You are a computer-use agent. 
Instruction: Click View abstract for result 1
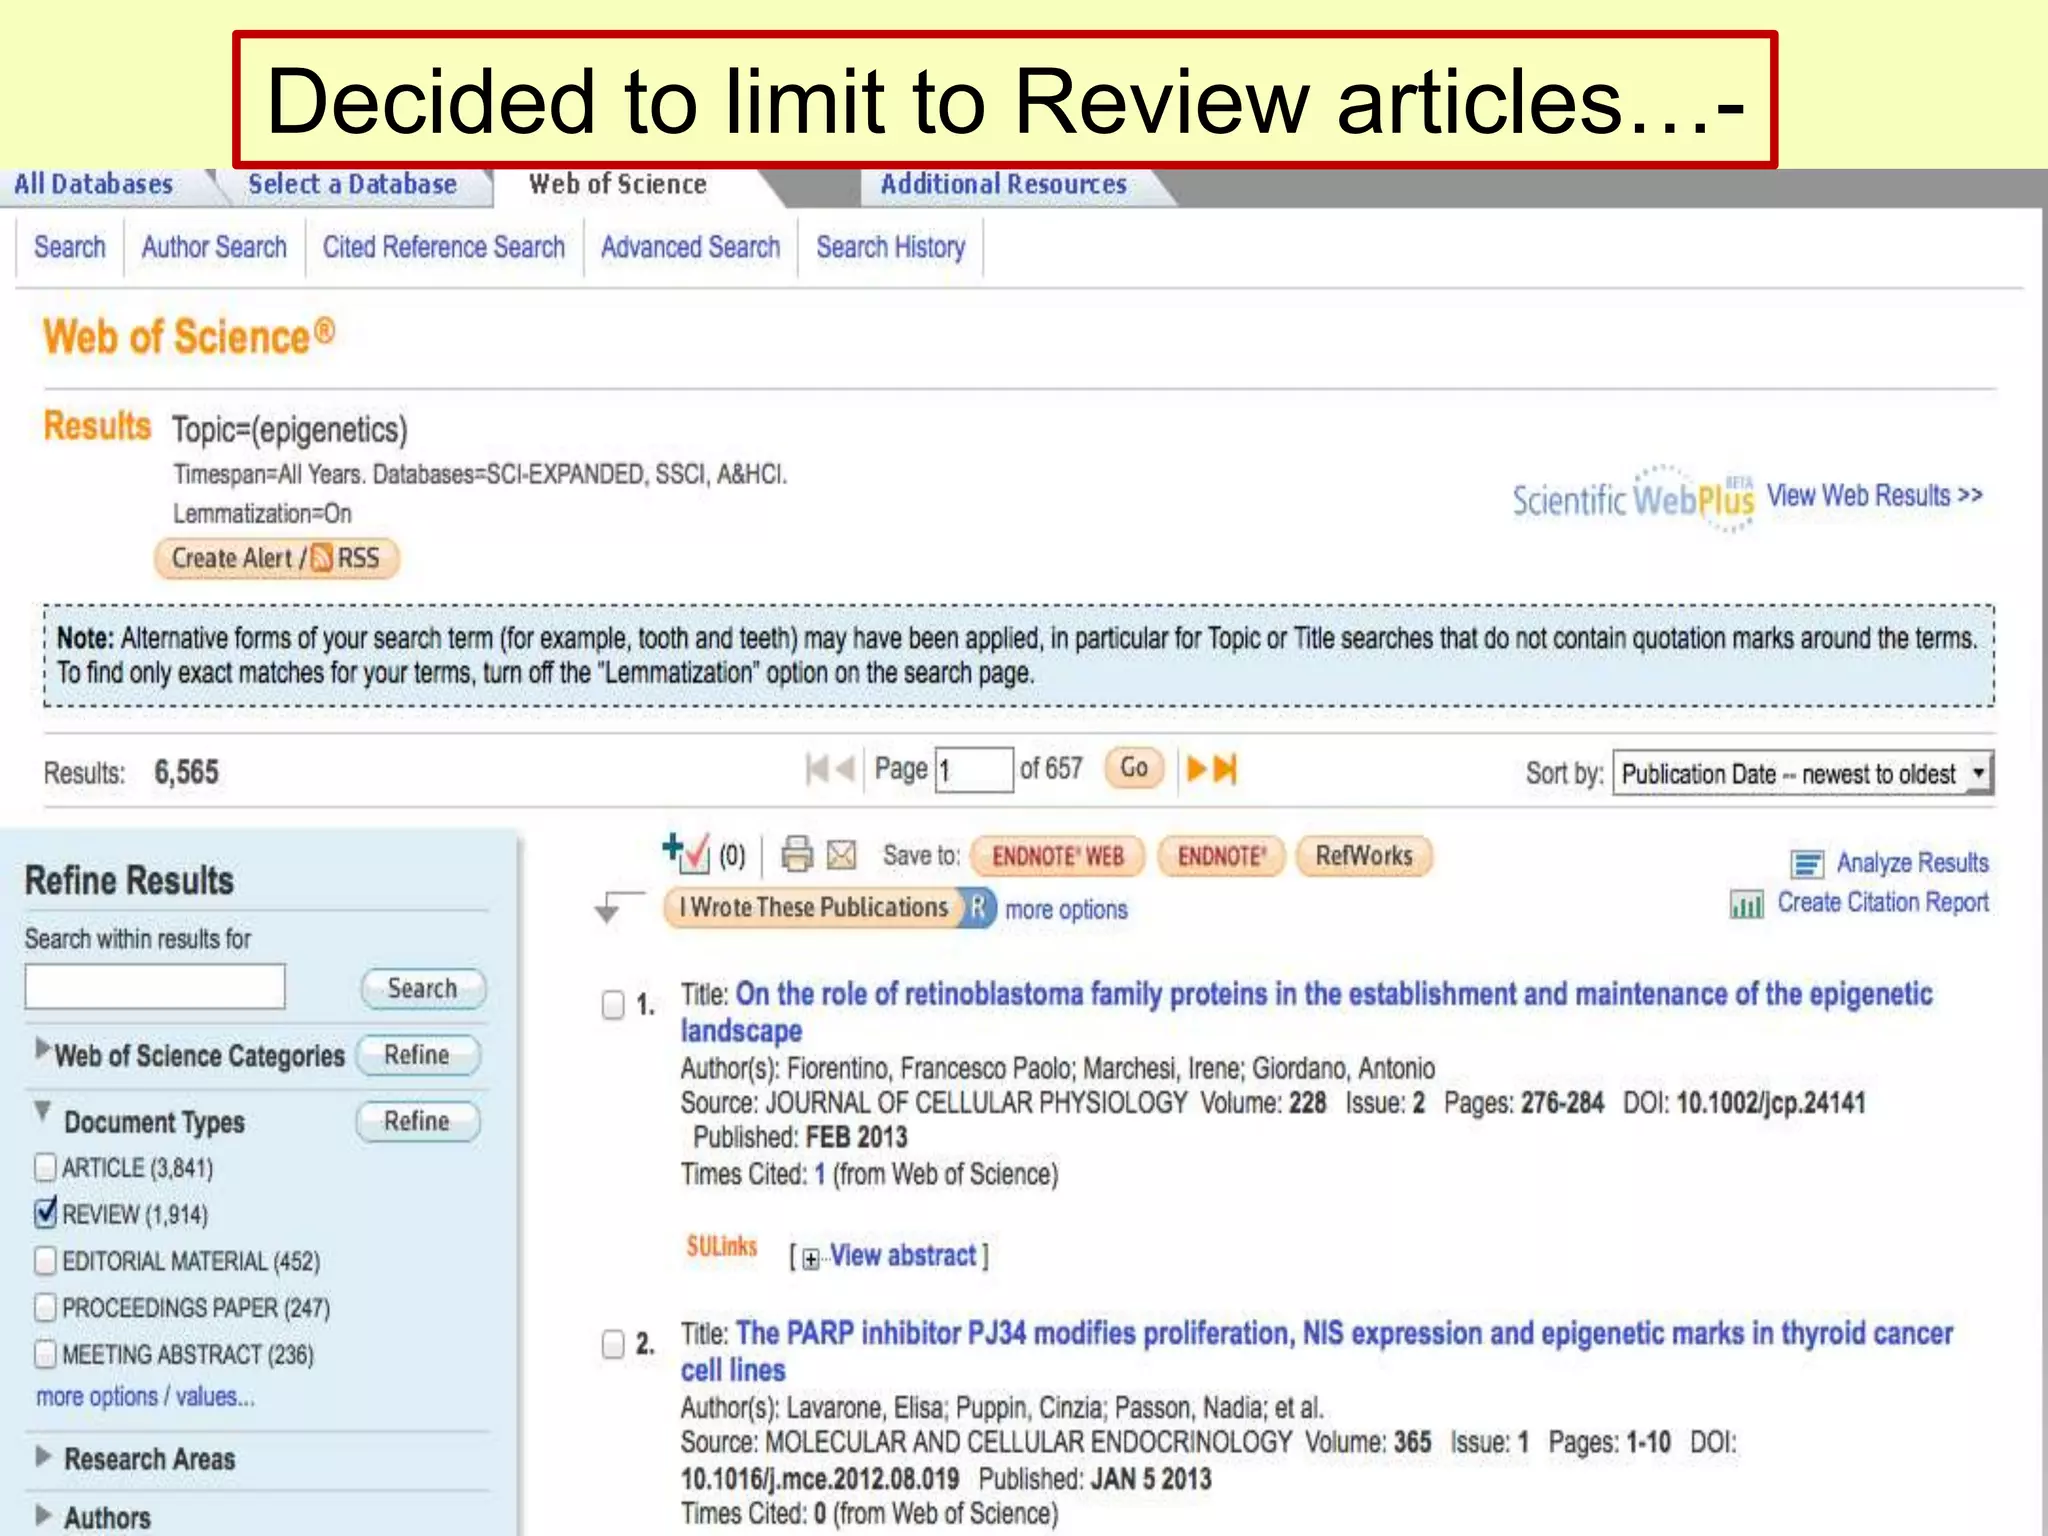(x=903, y=1256)
